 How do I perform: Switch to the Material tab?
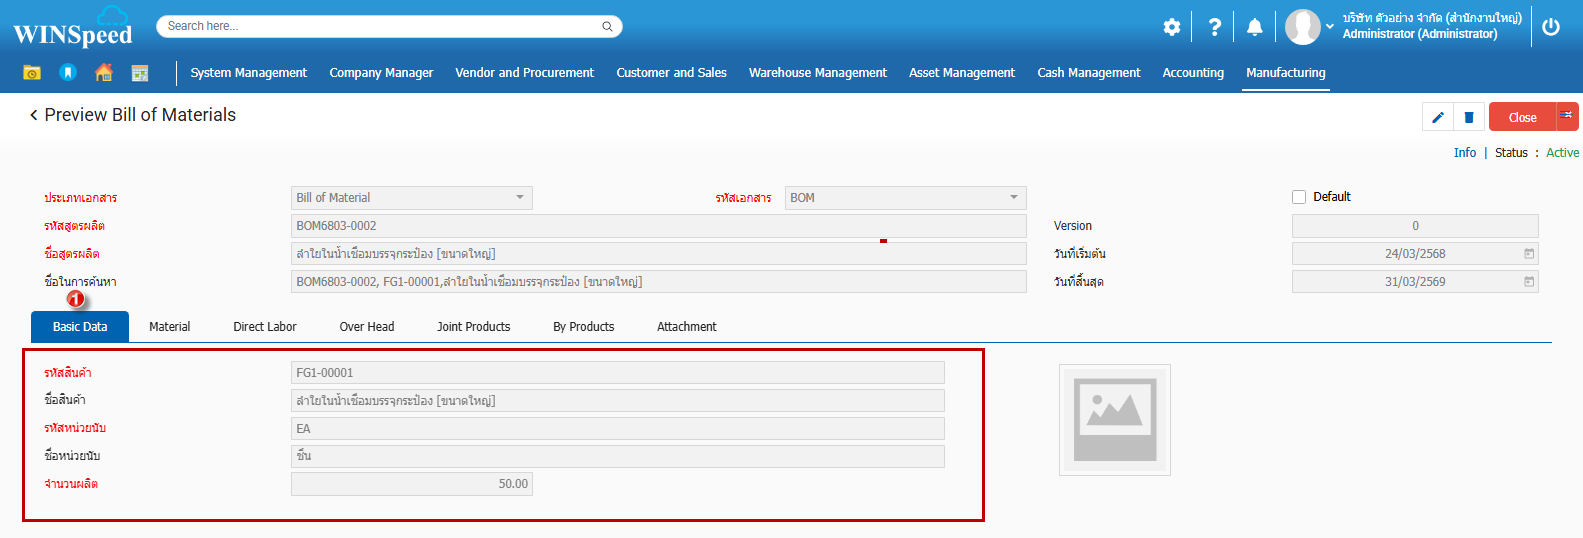pyautogui.click(x=169, y=327)
